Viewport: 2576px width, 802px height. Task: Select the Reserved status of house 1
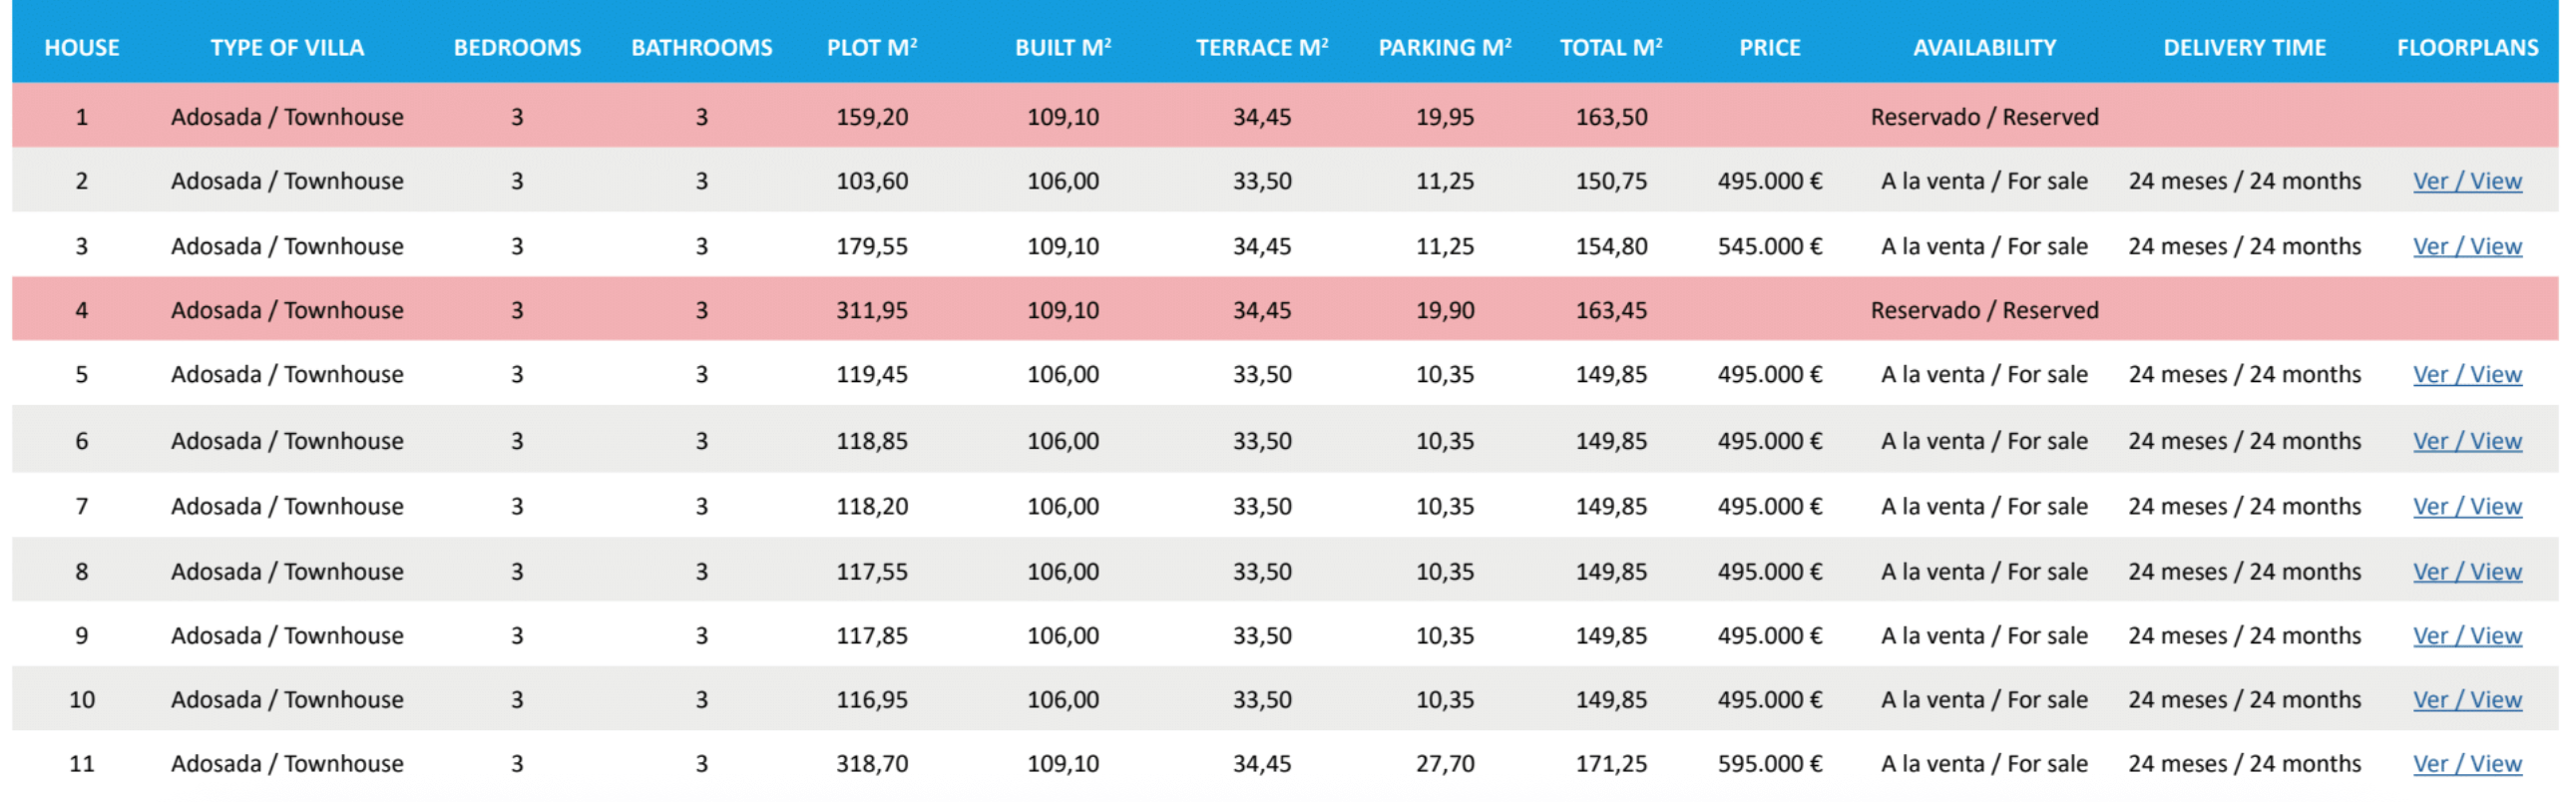[1984, 117]
